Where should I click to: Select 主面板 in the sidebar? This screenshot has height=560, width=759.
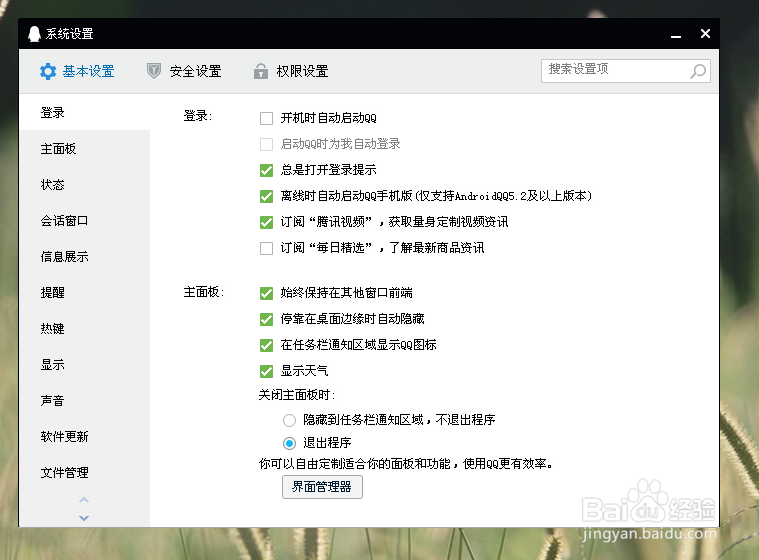(84, 149)
